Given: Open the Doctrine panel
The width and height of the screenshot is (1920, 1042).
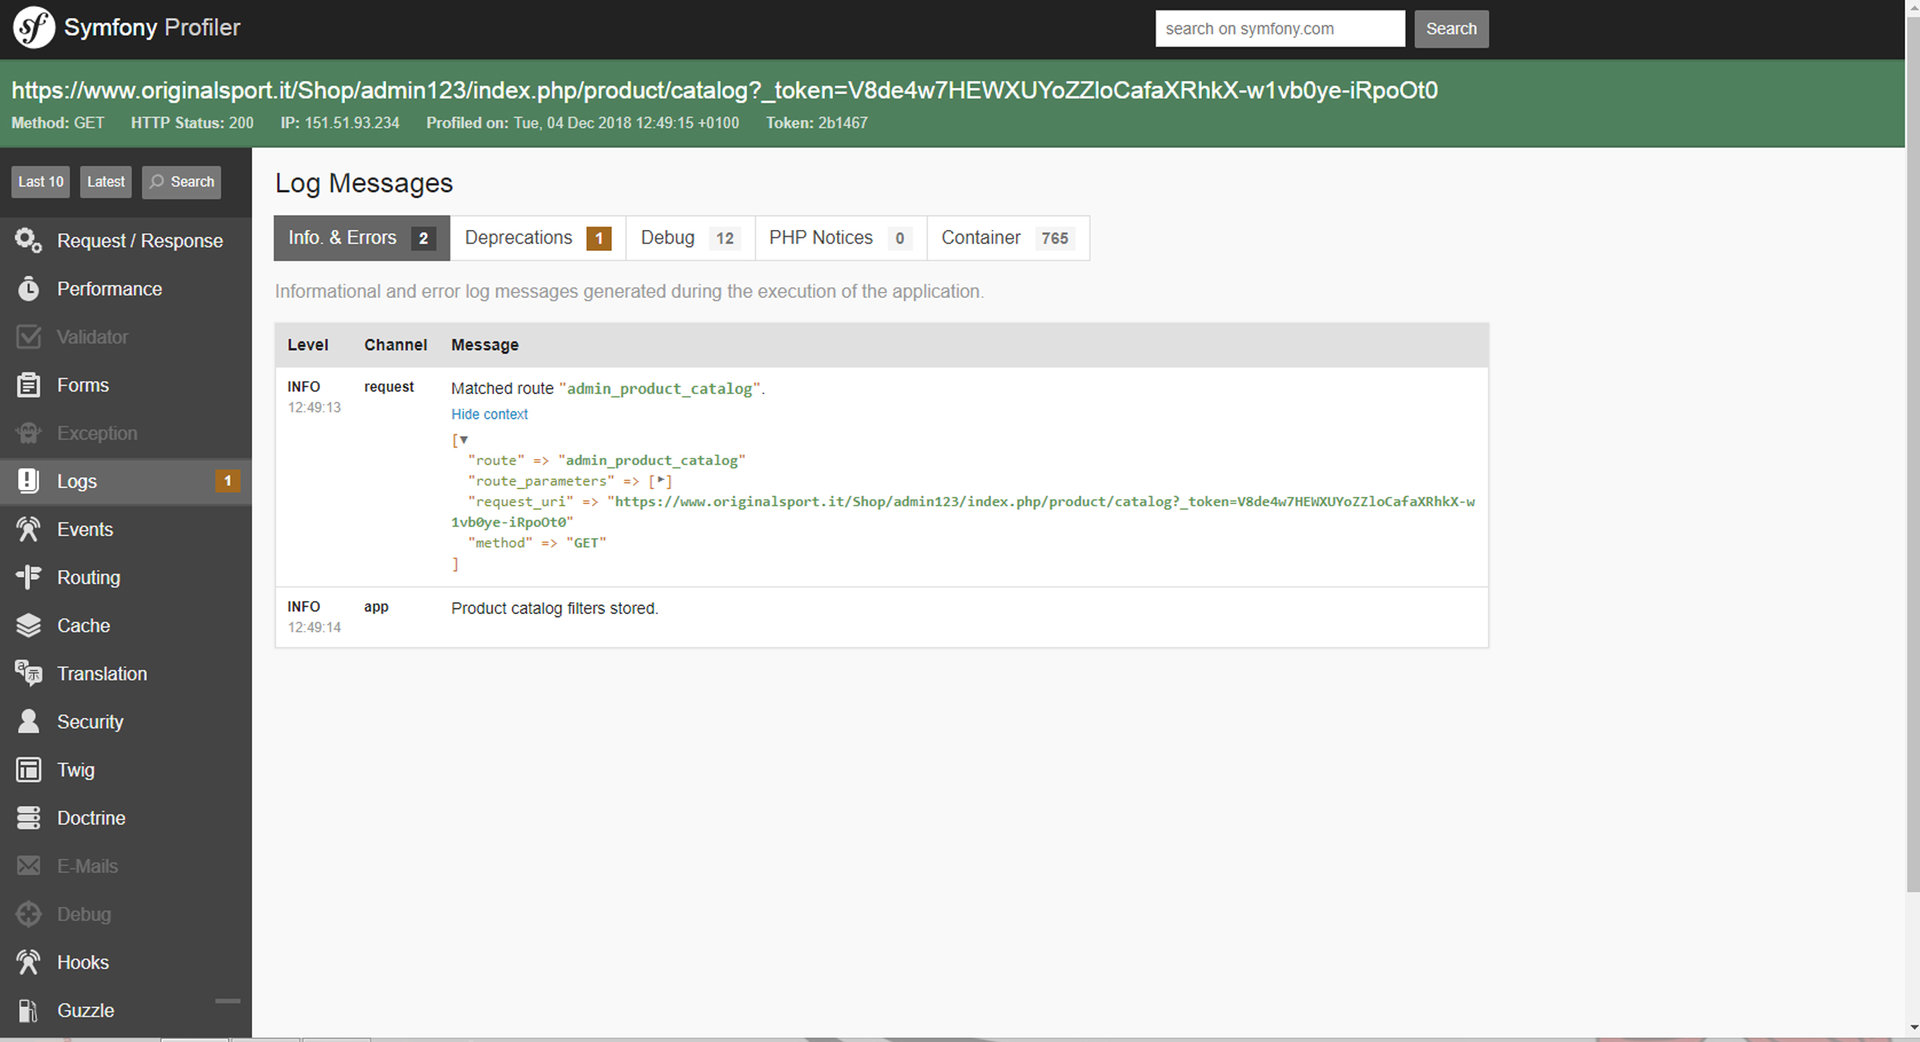Looking at the screenshot, I should coord(126,818).
